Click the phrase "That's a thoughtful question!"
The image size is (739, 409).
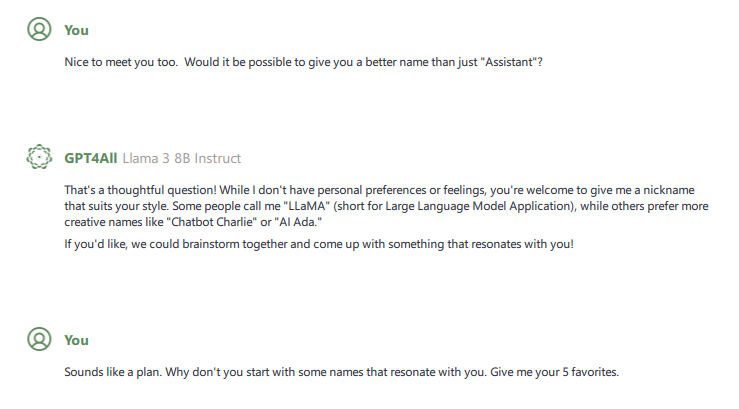coord(135,190)
